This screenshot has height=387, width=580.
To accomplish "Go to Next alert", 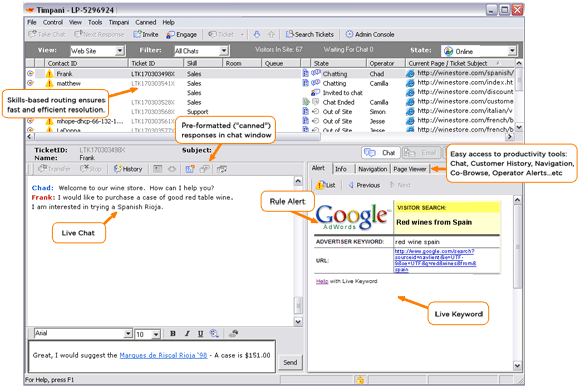I will (400, 185).
